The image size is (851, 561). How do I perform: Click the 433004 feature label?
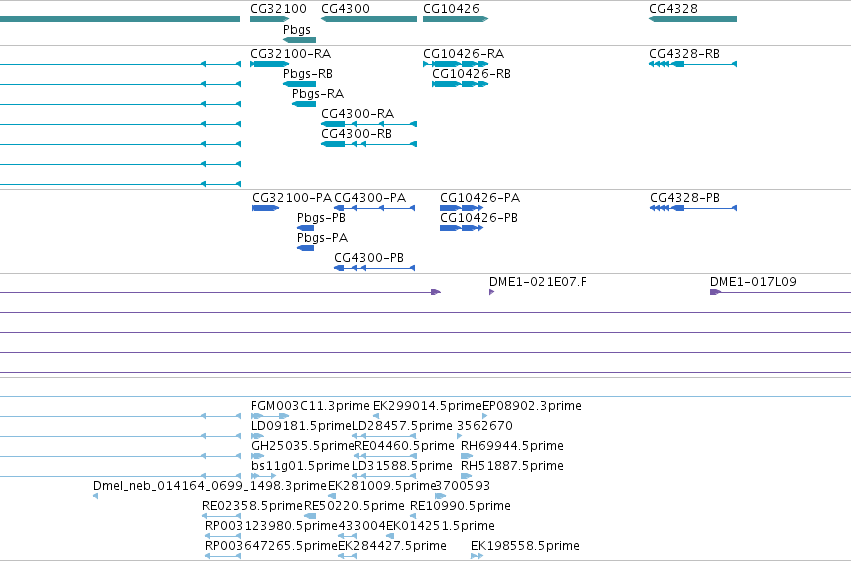point(362,526)
